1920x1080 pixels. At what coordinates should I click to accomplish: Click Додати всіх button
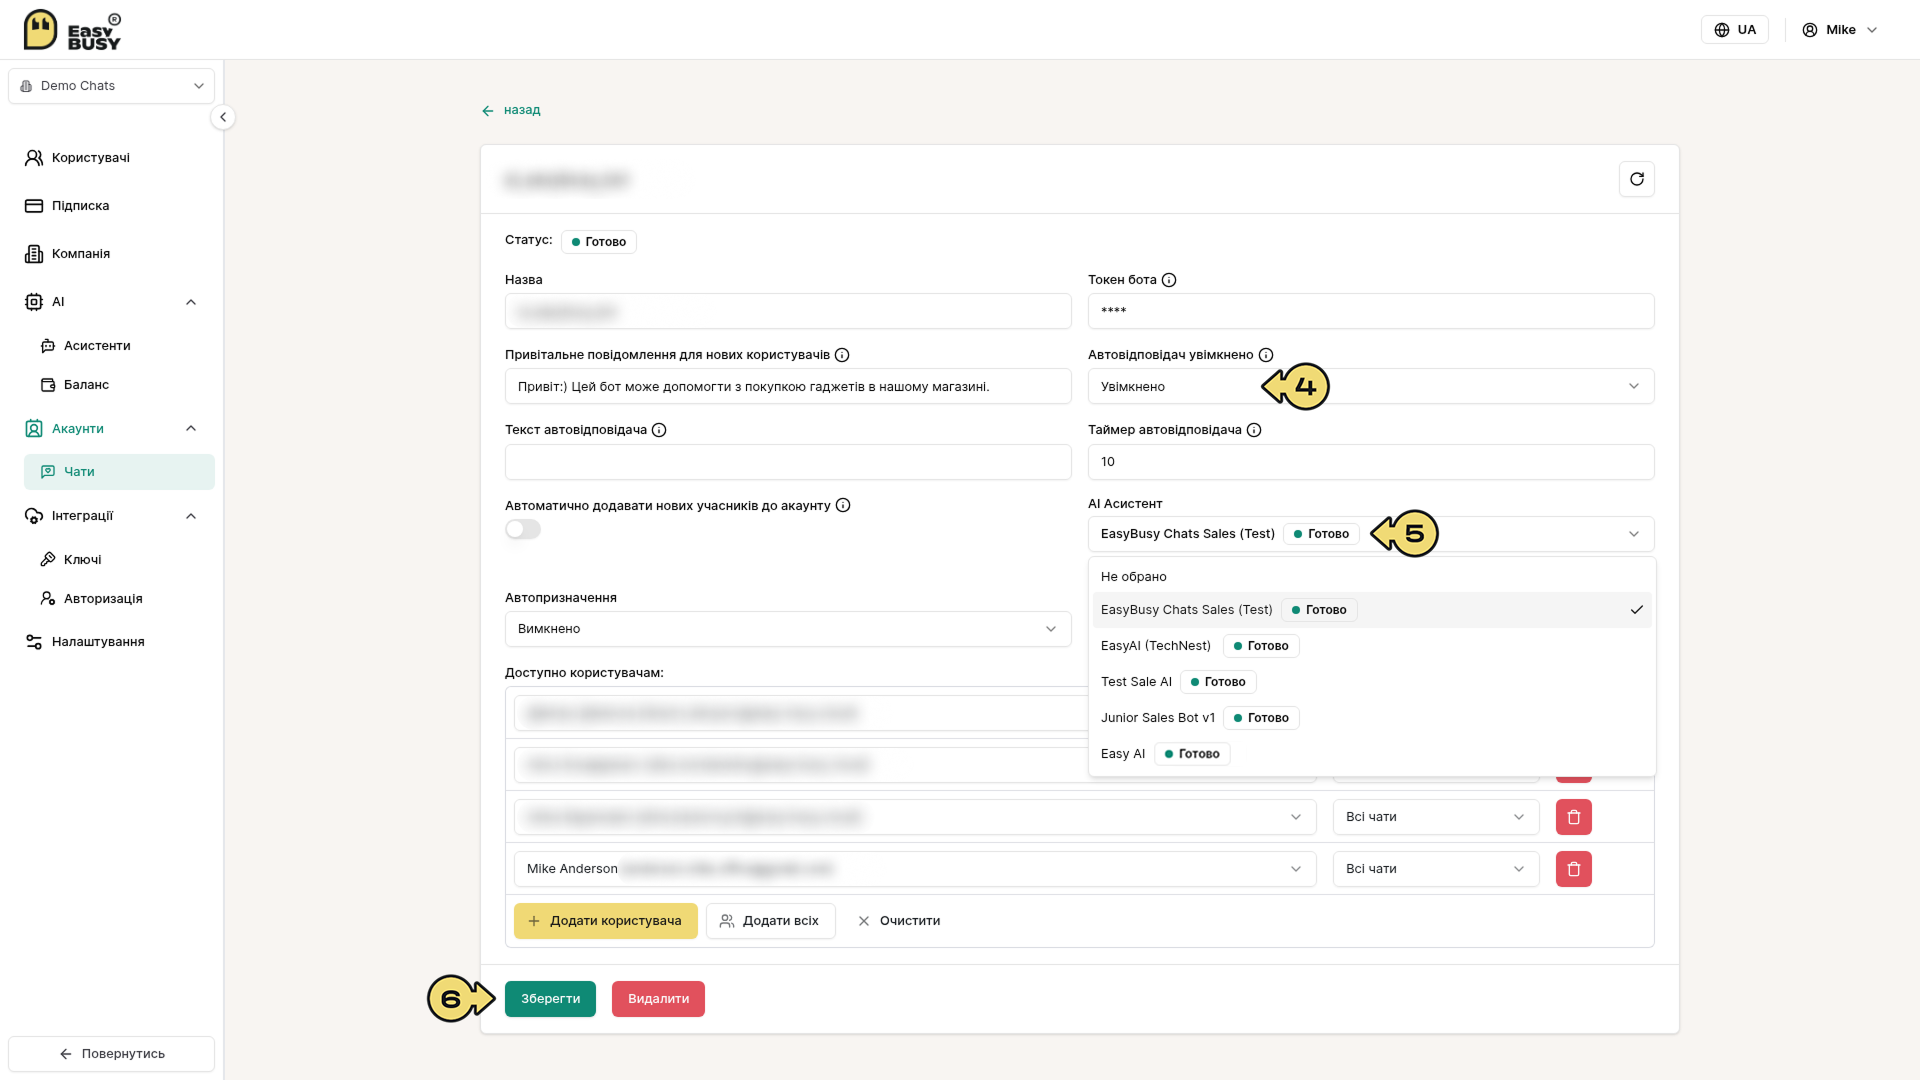coord(770,921)
